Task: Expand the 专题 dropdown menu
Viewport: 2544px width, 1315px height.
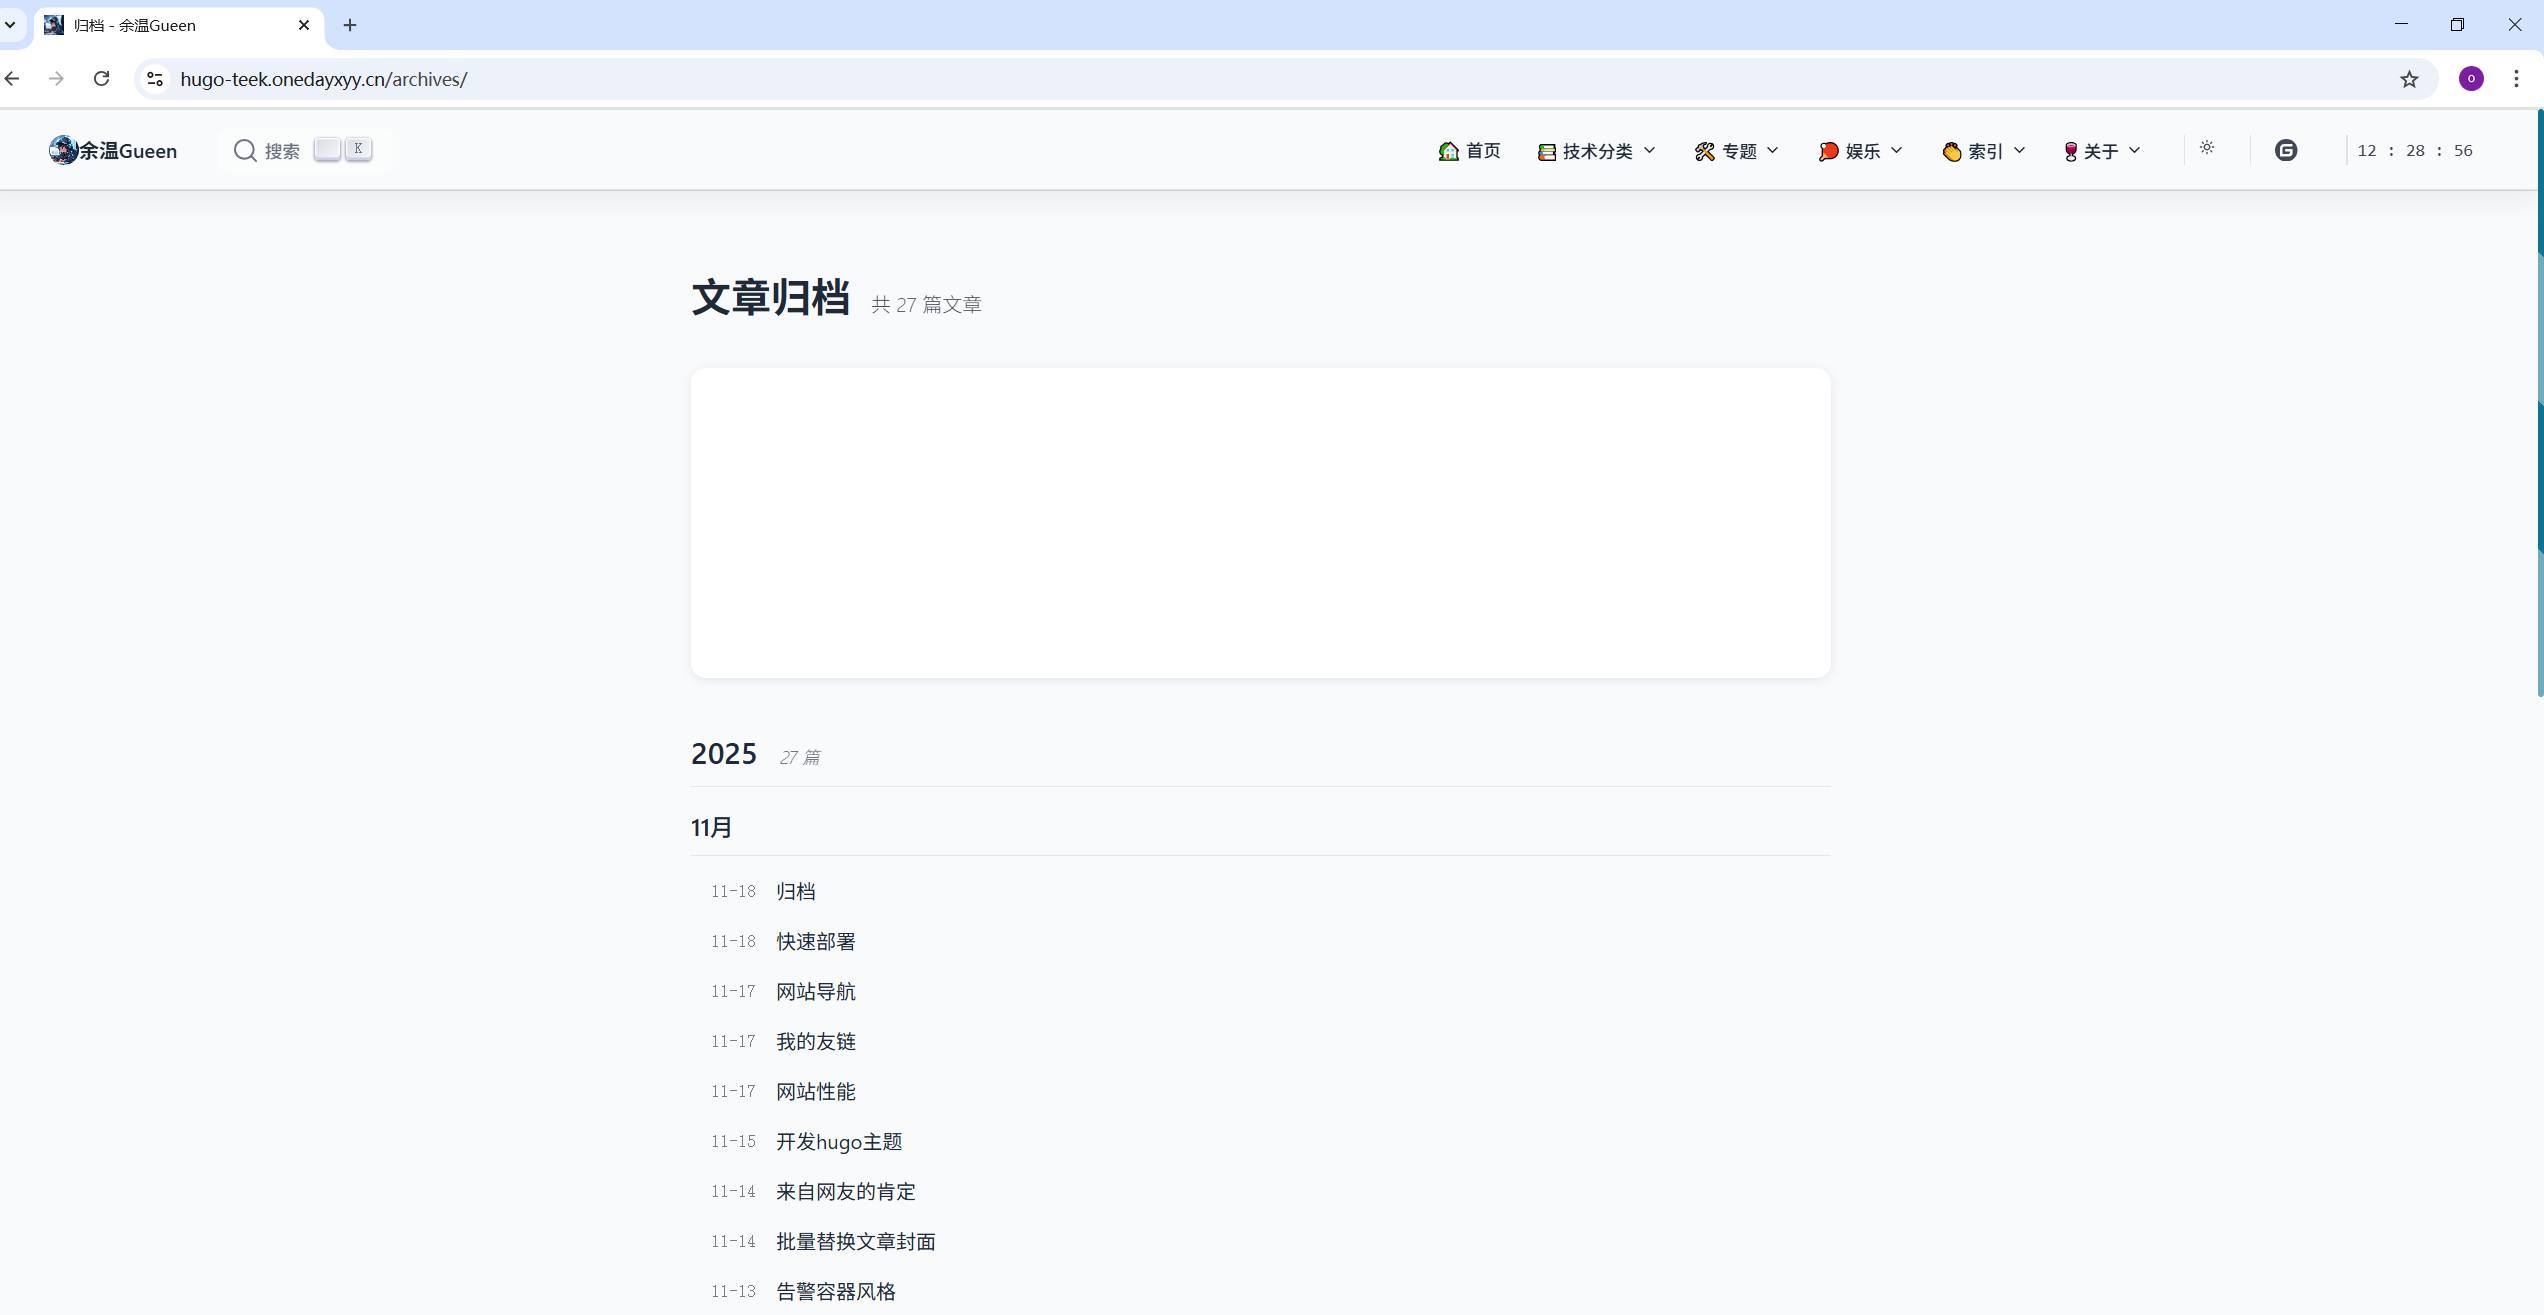Action: [x=1737, y=151]
